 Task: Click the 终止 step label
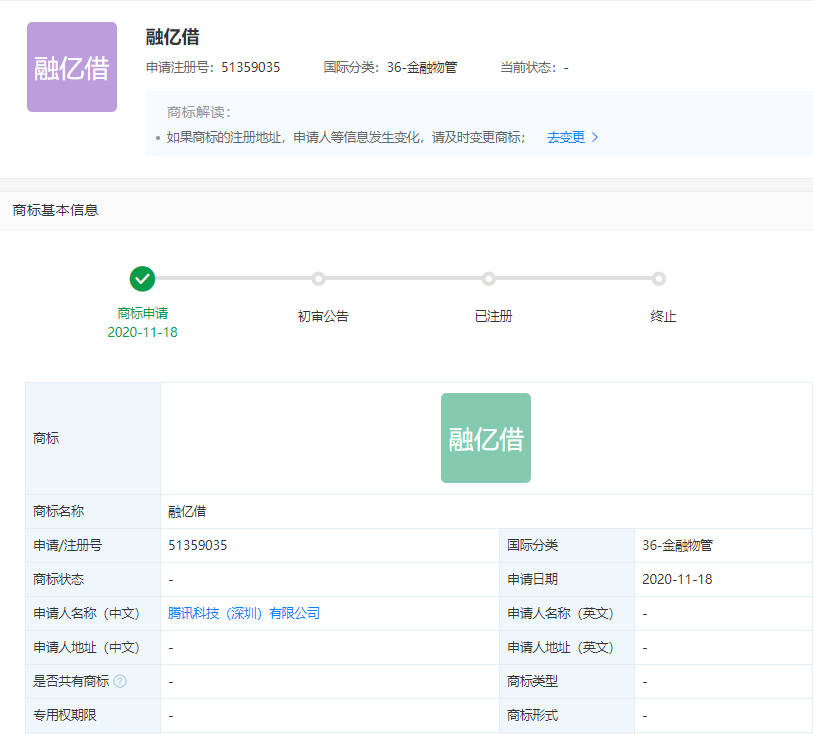(663, 316)
